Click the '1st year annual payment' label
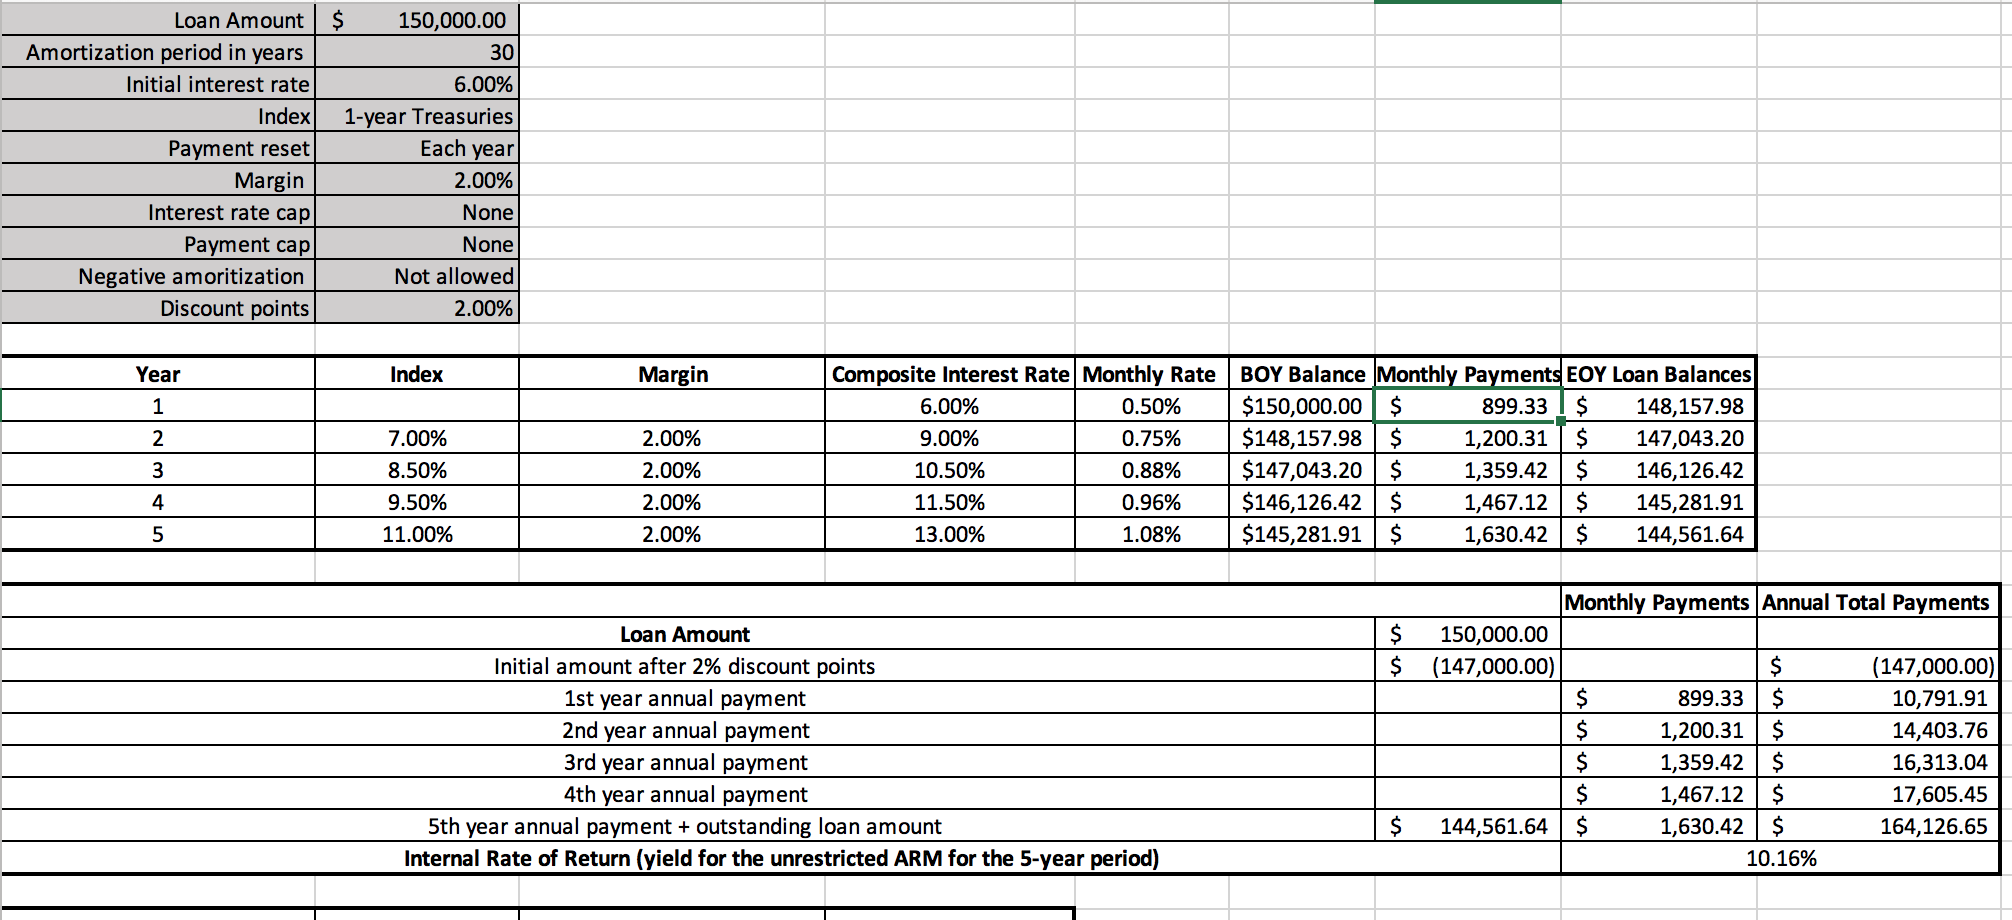 684,698
